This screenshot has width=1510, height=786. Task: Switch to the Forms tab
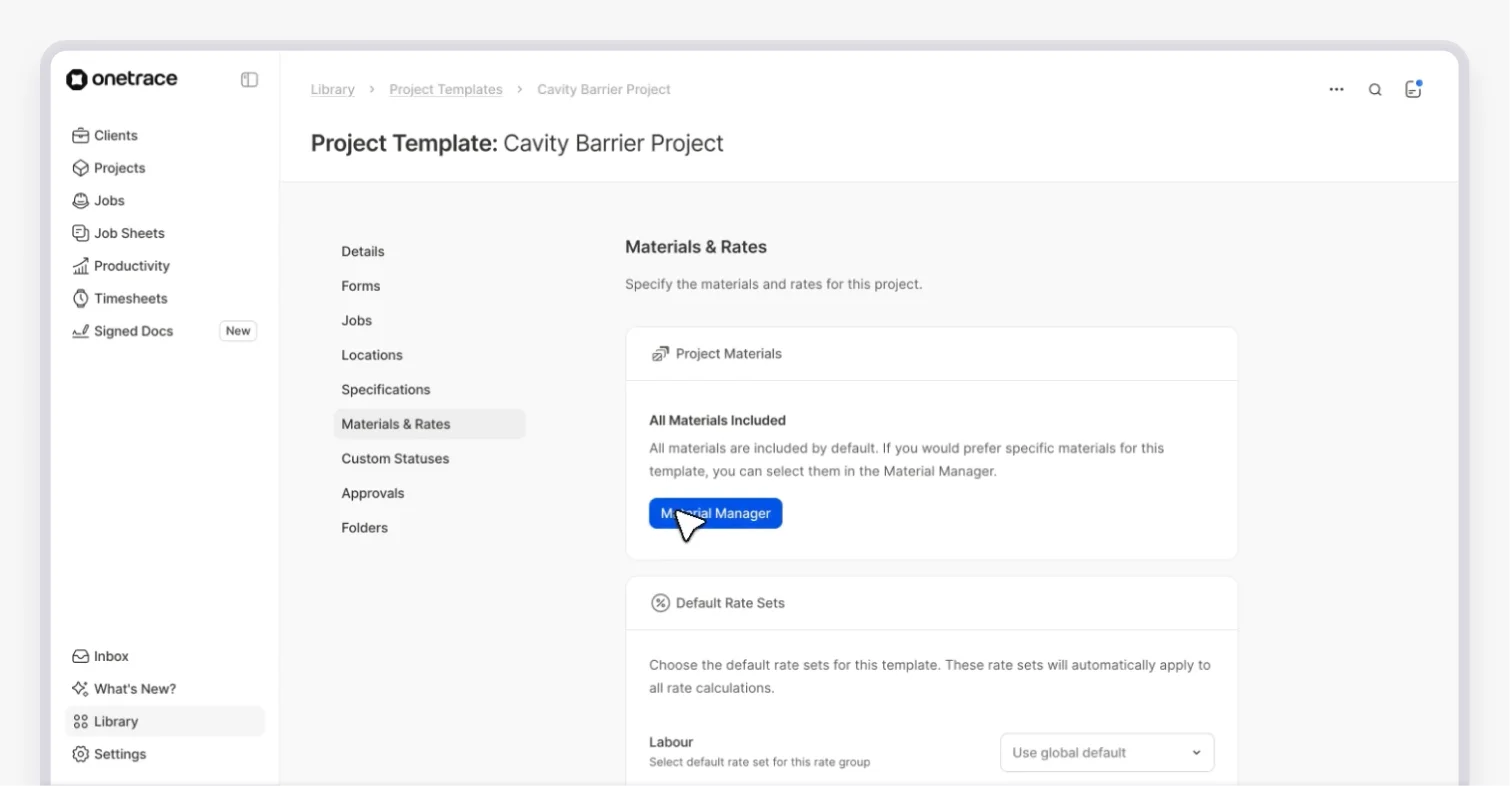click(x=361, y=286)
